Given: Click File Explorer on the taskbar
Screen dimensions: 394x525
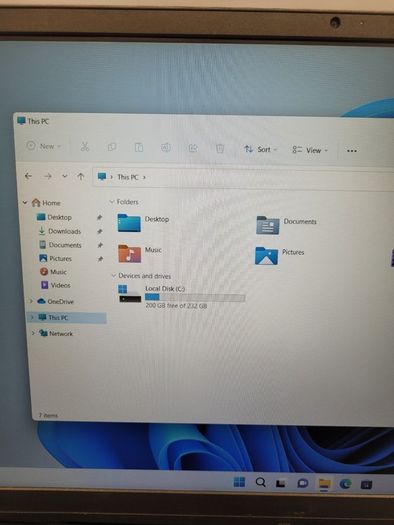Looking at the screenshot, I should [324, 484].
